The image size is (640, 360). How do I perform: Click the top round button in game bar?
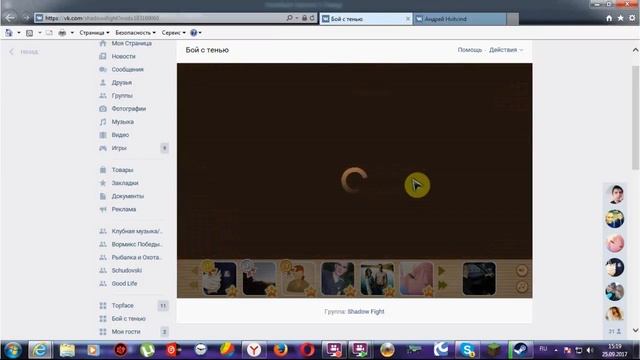click(522, 271)
